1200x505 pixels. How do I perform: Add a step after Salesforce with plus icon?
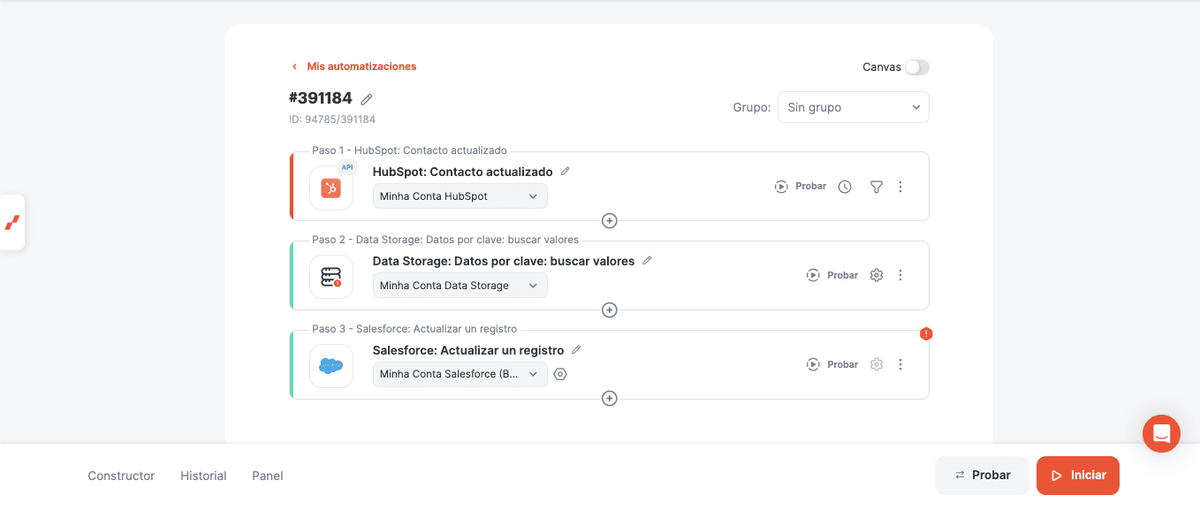[609, 398]
